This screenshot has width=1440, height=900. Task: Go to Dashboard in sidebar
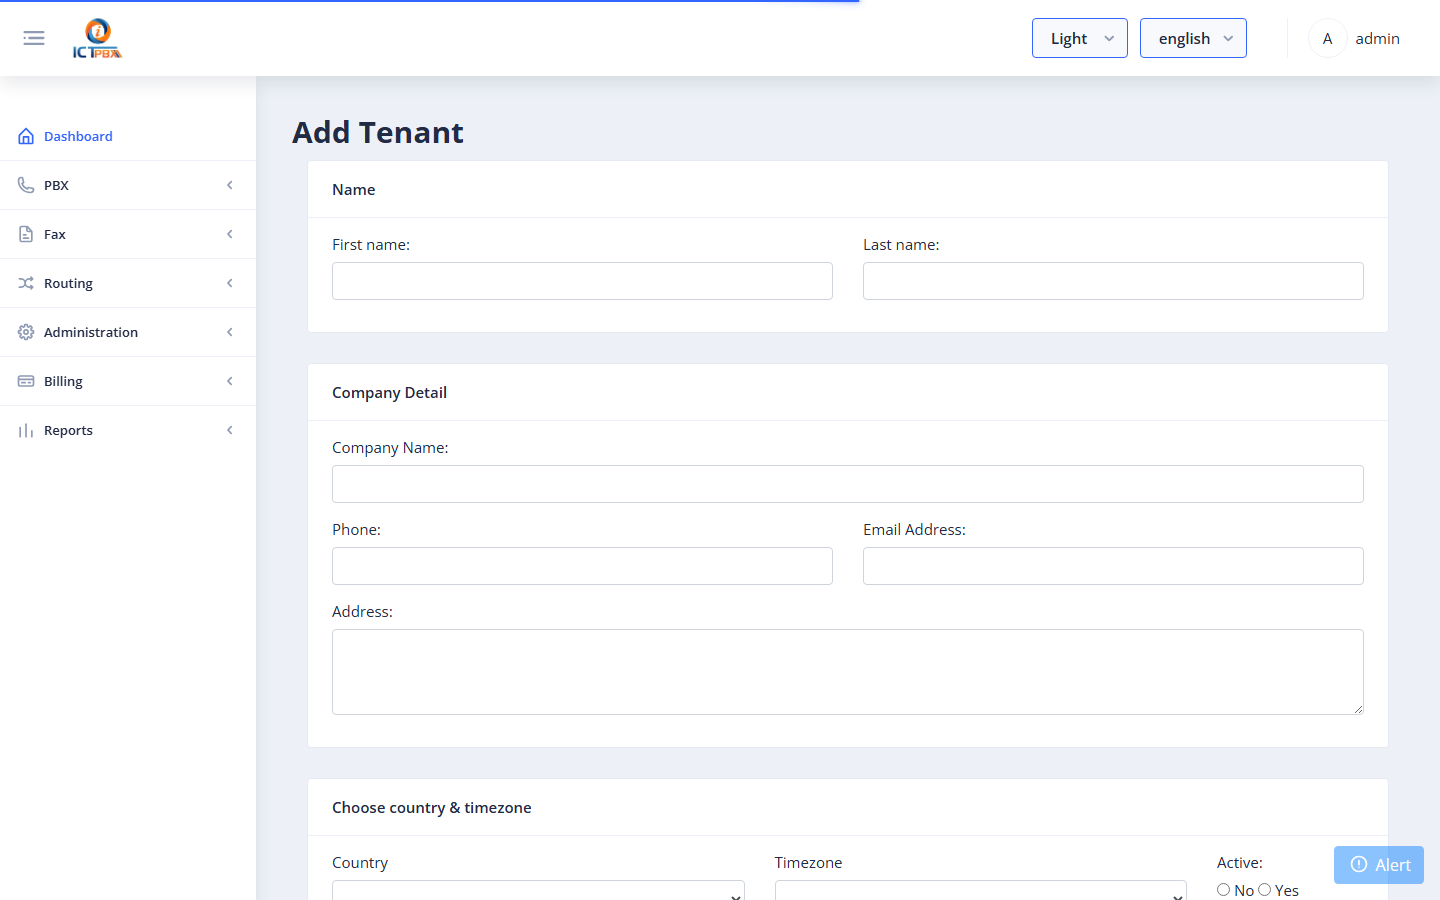(x=128, y=136)
